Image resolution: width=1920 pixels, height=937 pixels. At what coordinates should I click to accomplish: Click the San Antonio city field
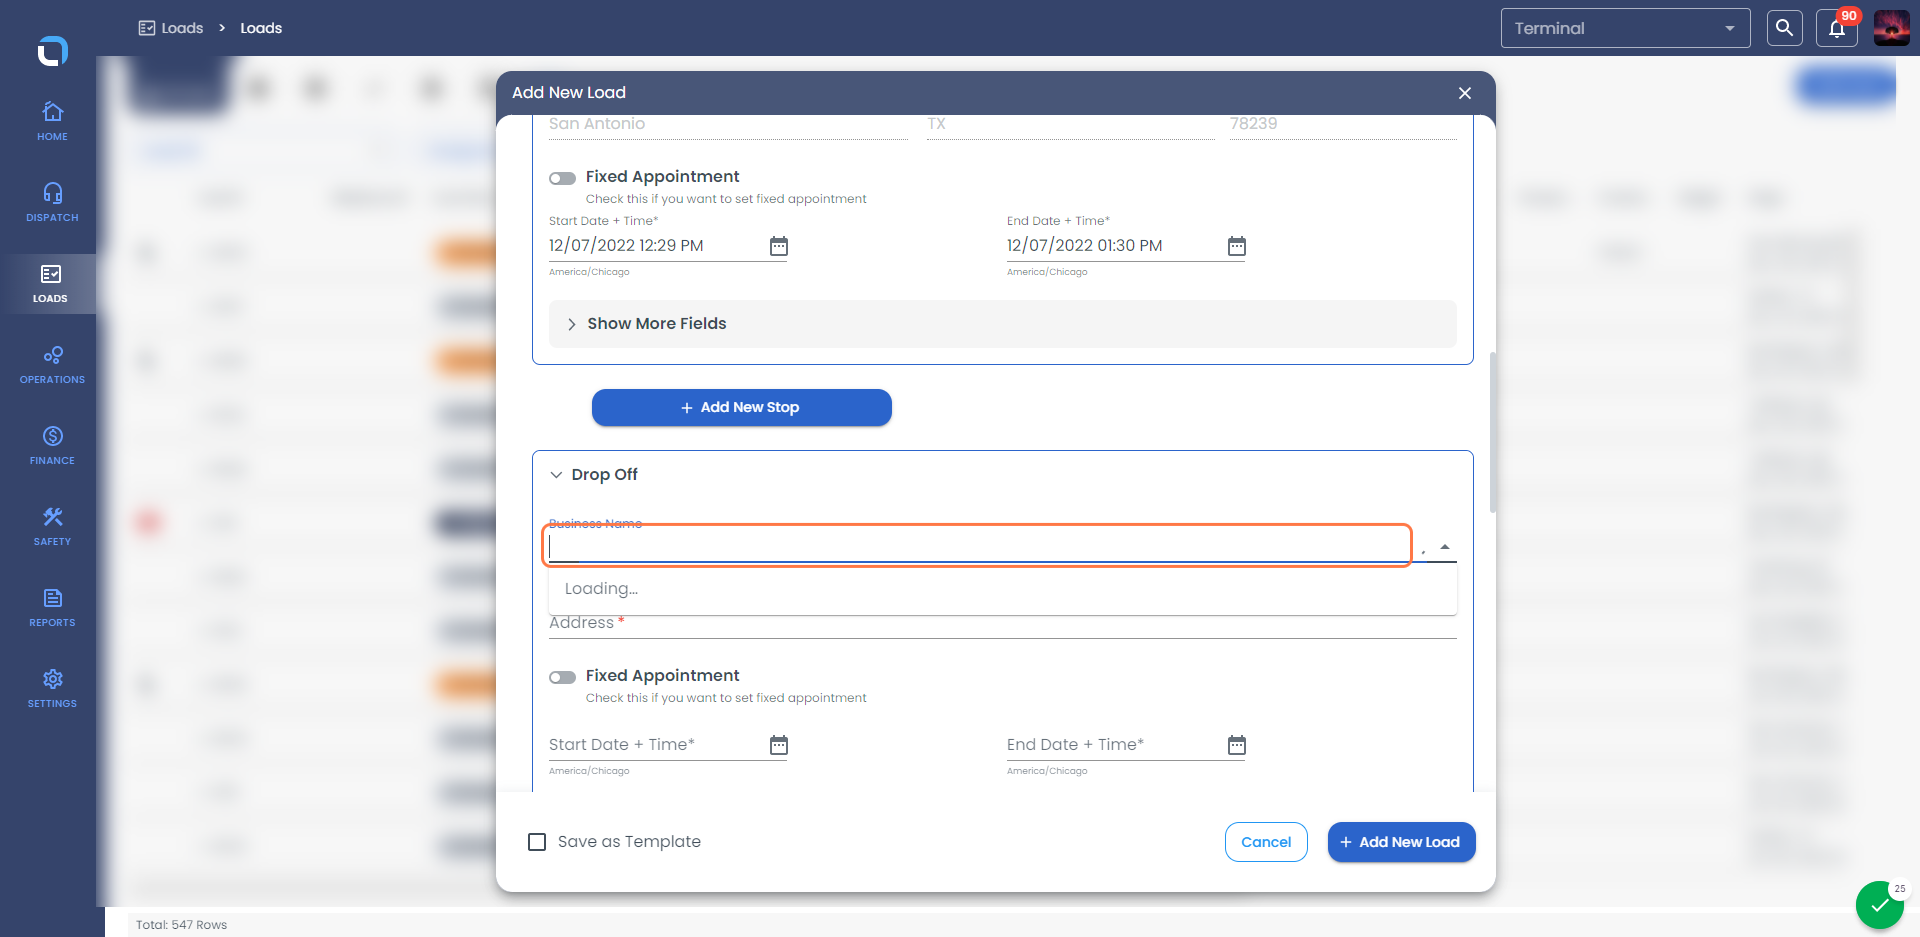(728, 125)
